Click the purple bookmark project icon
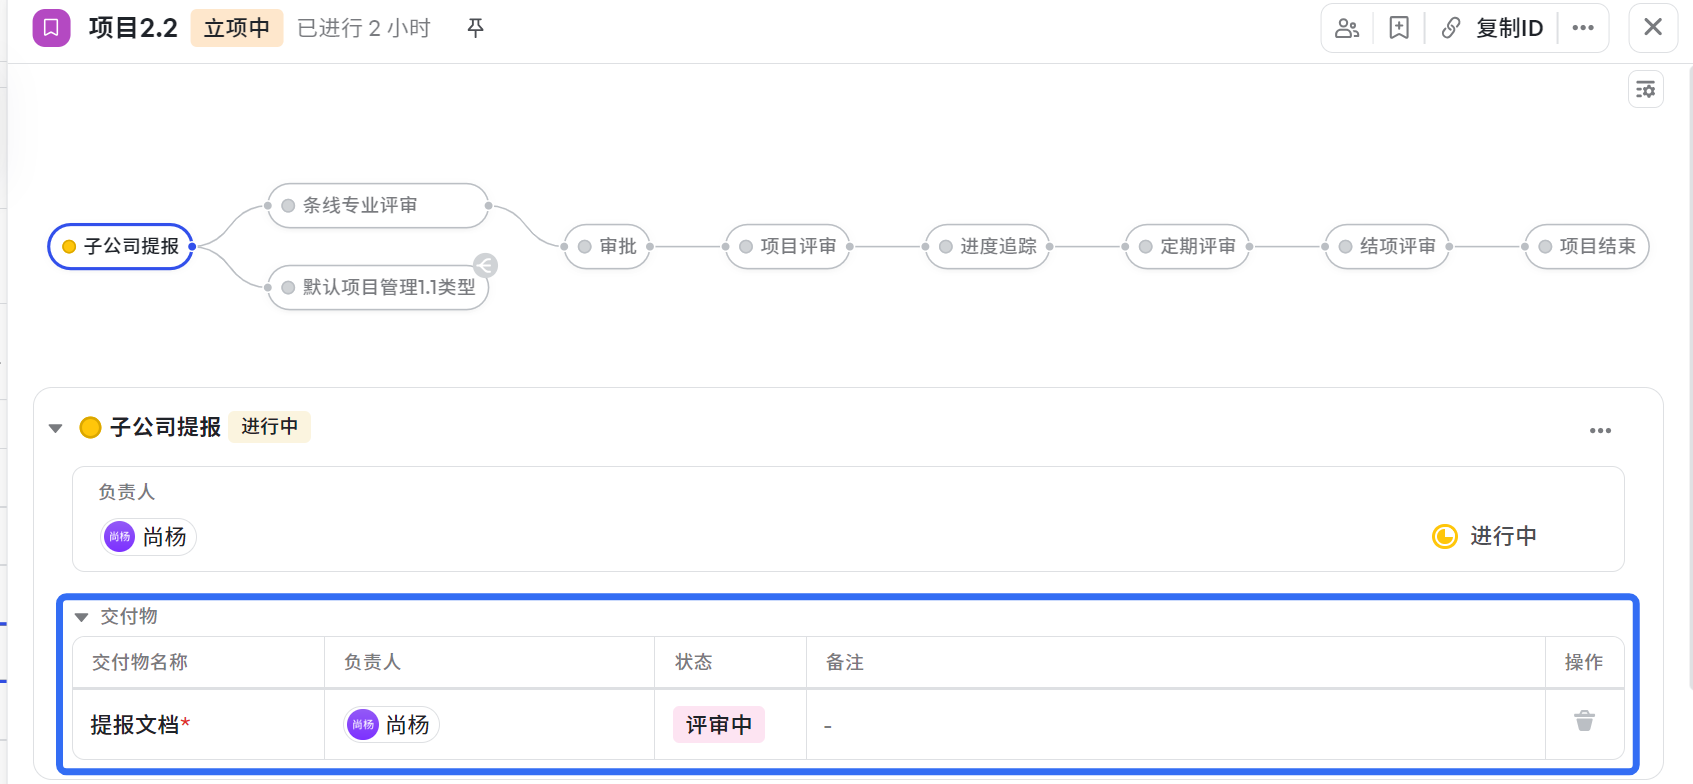Screen dimensions: 1693x784 point(51,28)
